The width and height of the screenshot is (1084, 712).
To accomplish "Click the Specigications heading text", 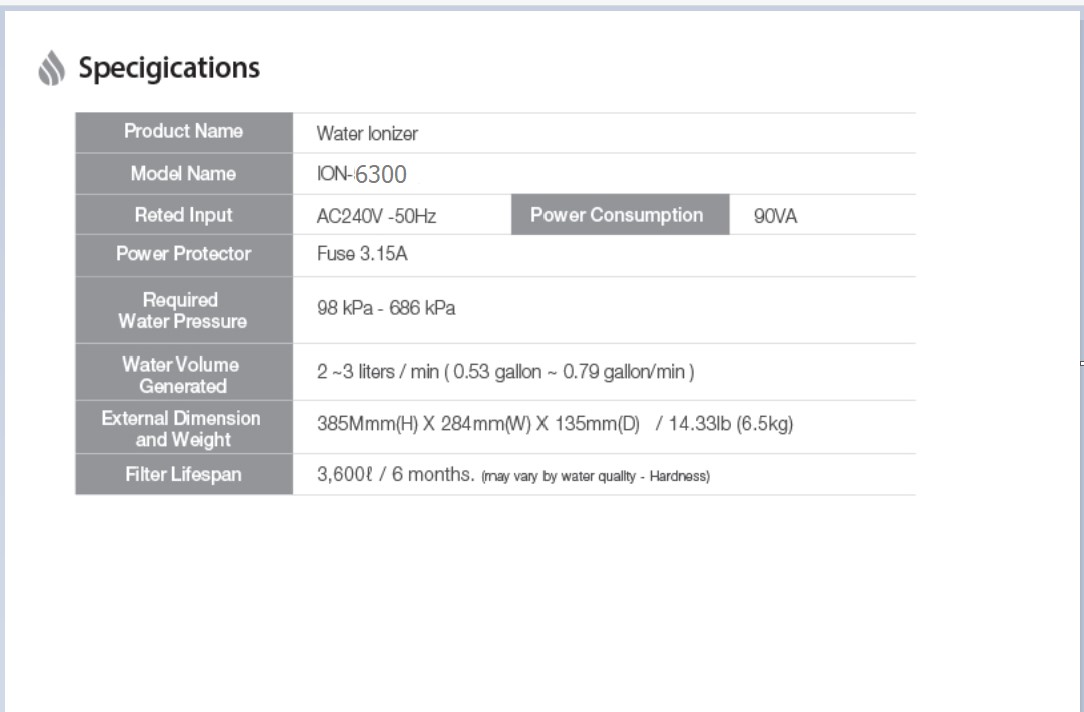I will pyautogui.click(x=169, y=68).
